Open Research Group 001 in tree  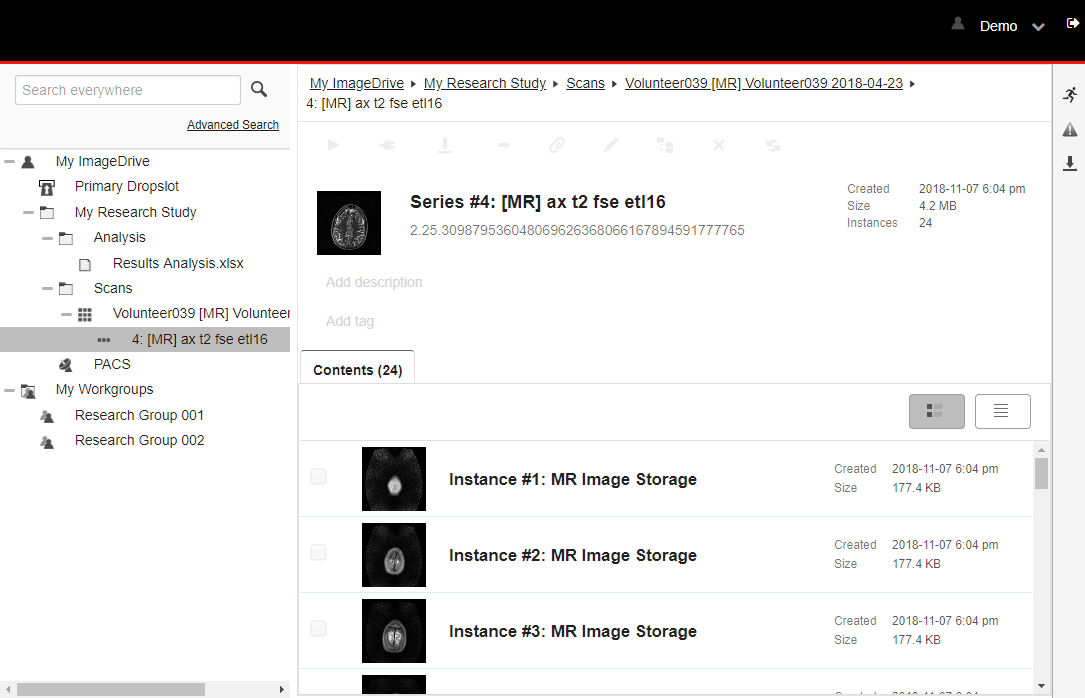click(x=139, y=415)
